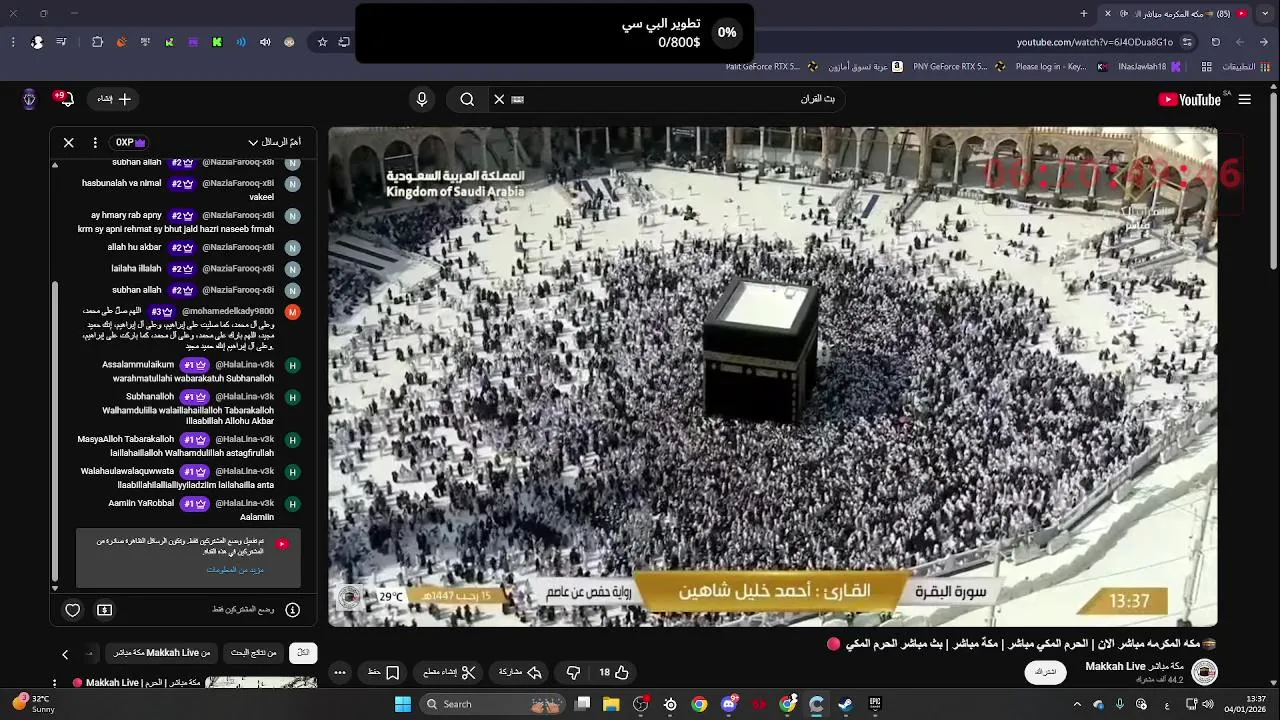Click the browser address bar URL

[x=1094, y=42]
